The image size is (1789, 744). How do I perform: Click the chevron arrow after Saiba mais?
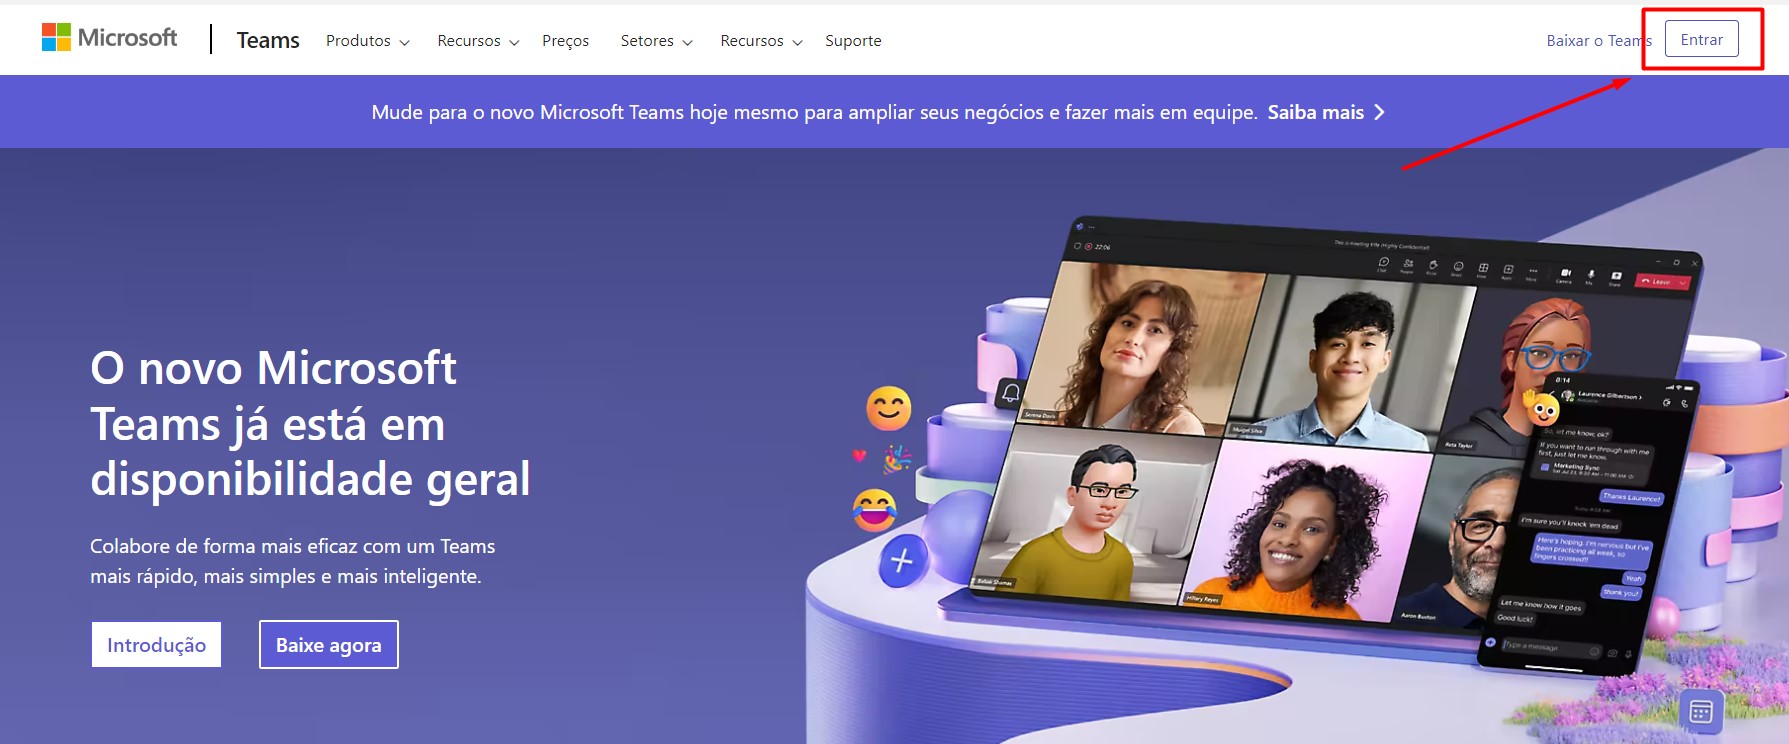(x=1380, y=112)
